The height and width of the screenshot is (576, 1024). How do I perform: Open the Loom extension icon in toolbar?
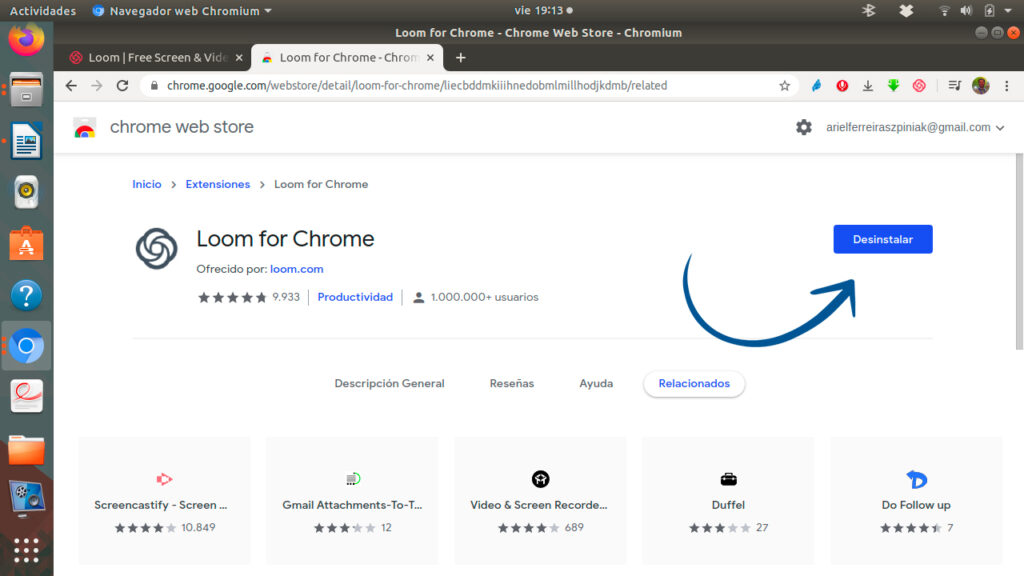(919, 86)
